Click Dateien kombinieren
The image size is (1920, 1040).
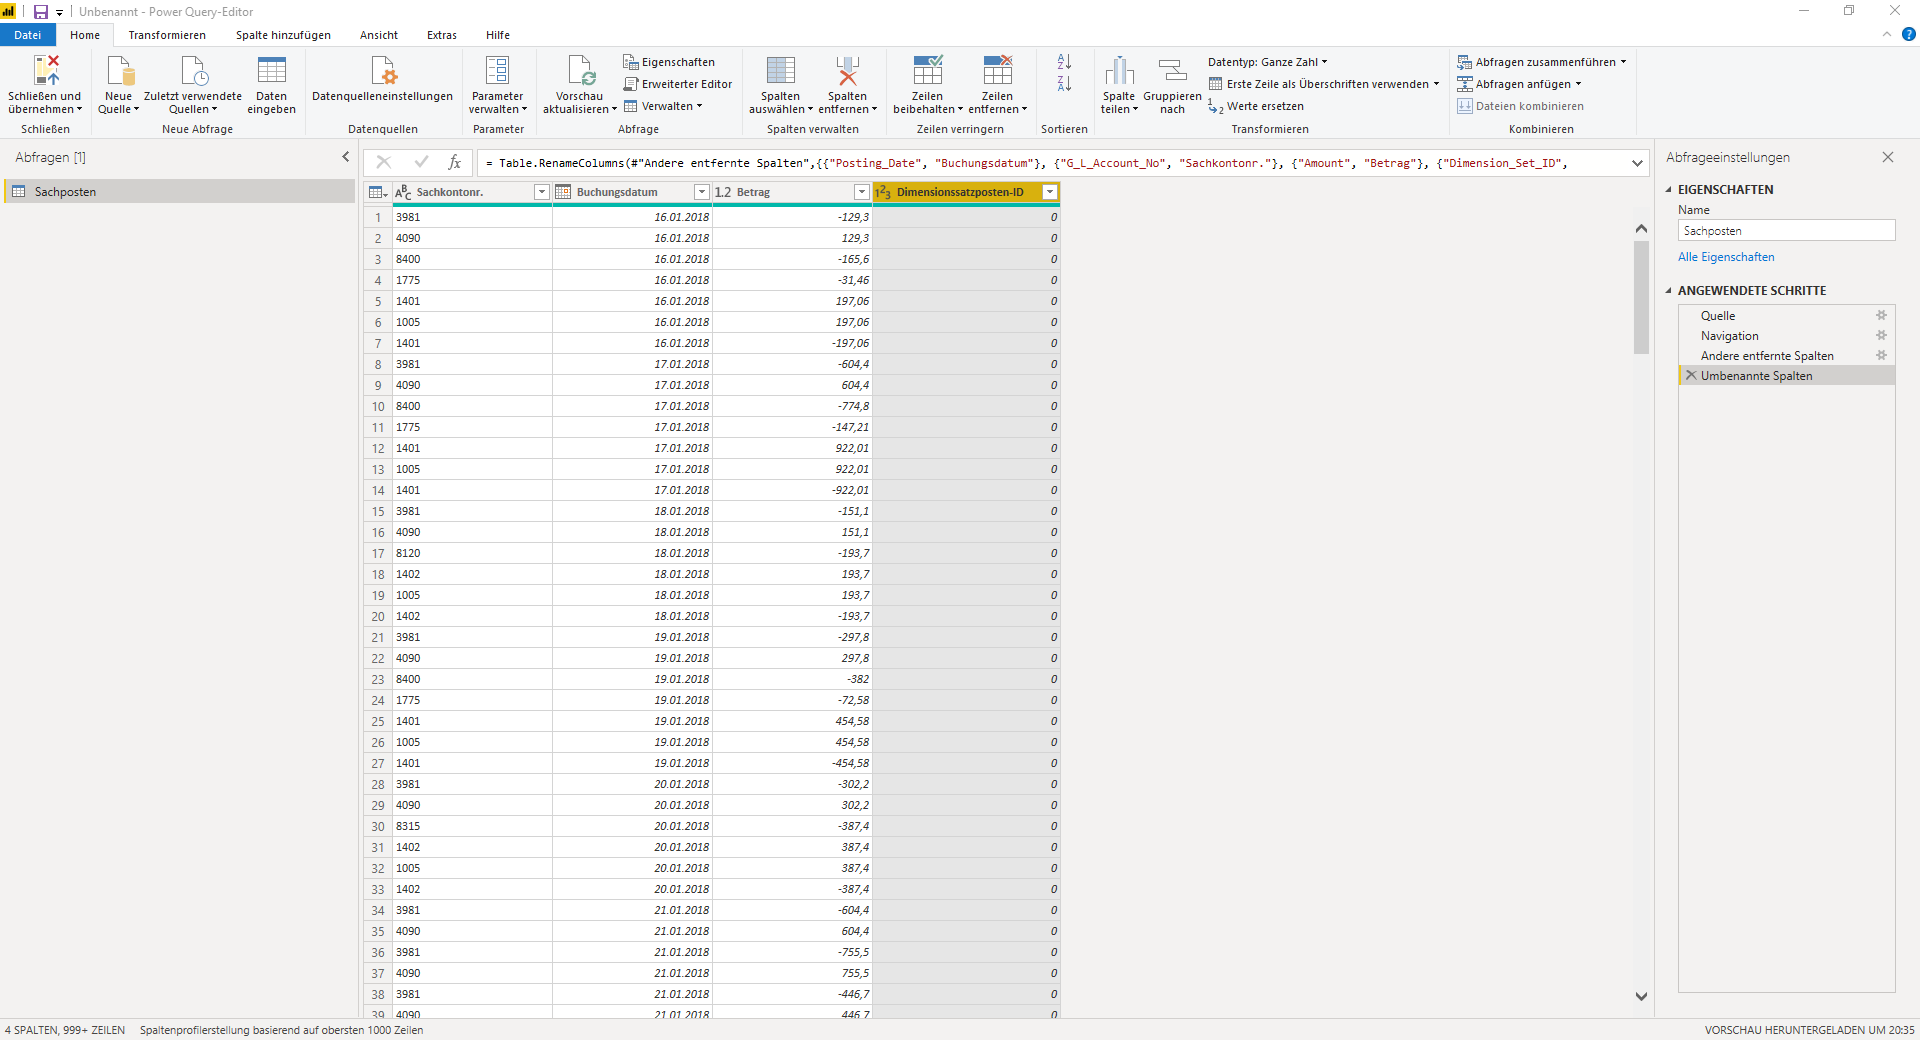(x=1520, y=106)
